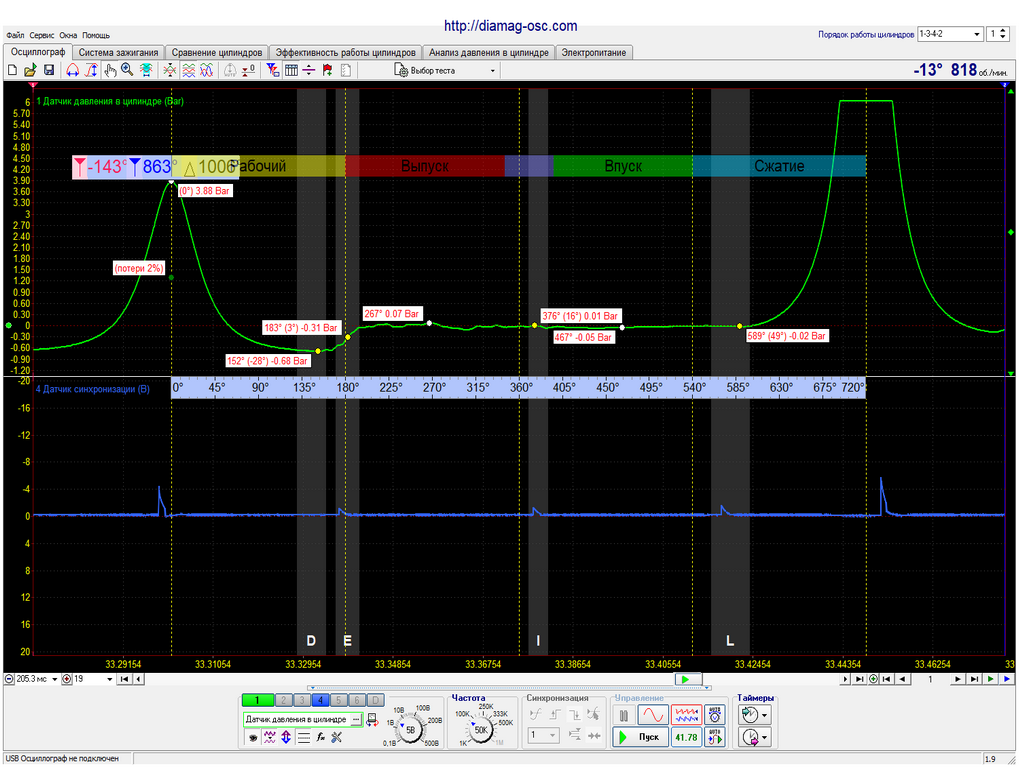This screenshot has height=768, width=1024.
Task: Adjust the cylinder number stepper
Action: pos(999,34)
